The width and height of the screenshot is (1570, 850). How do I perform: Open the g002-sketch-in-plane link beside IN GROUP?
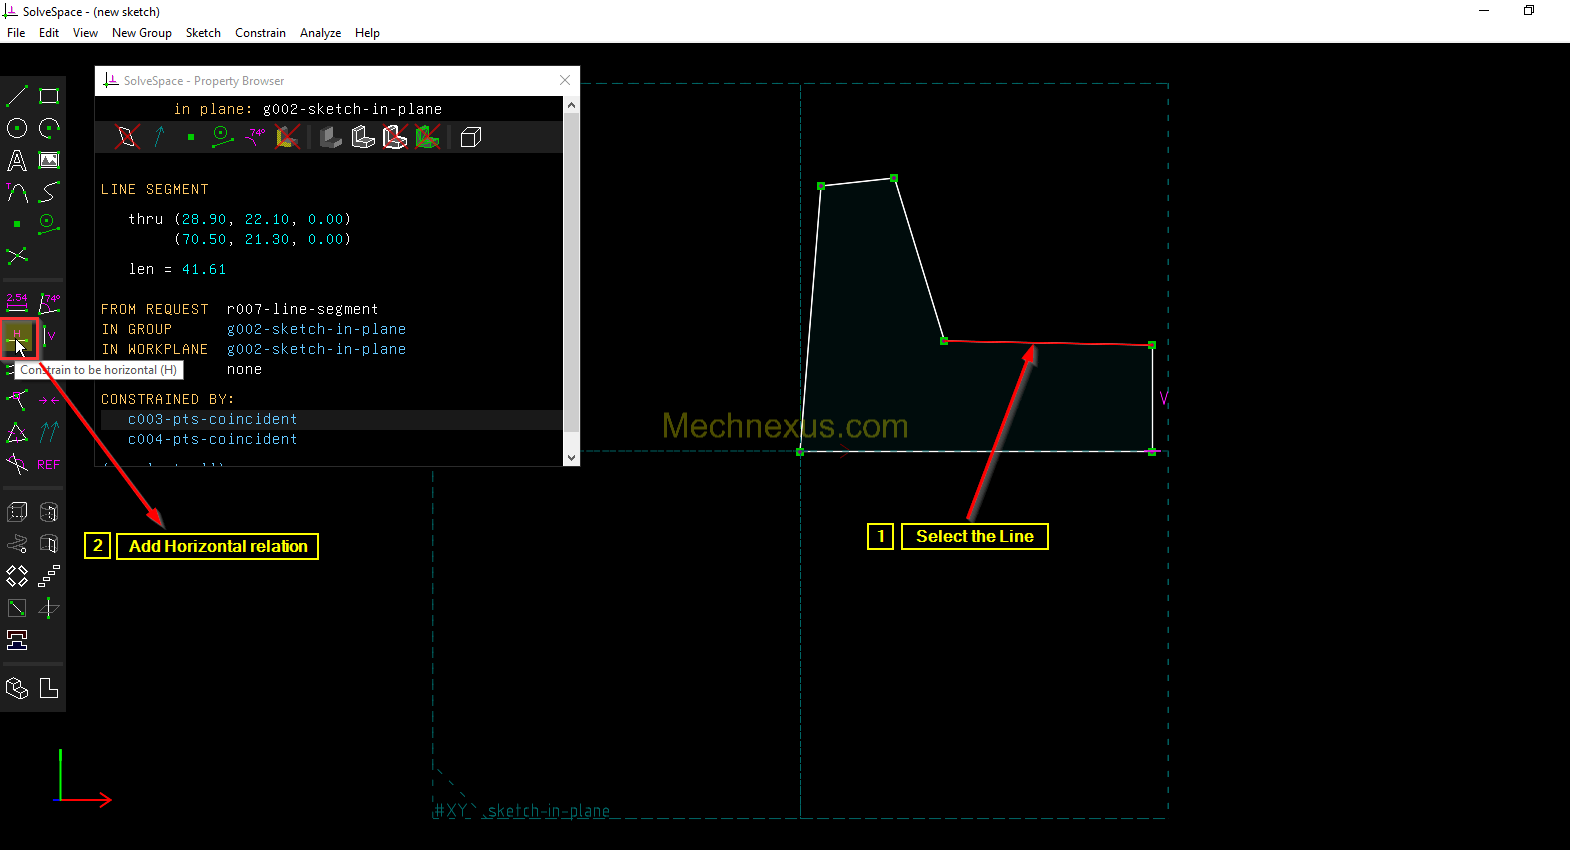pyautogui.click(x=316, y=329)
